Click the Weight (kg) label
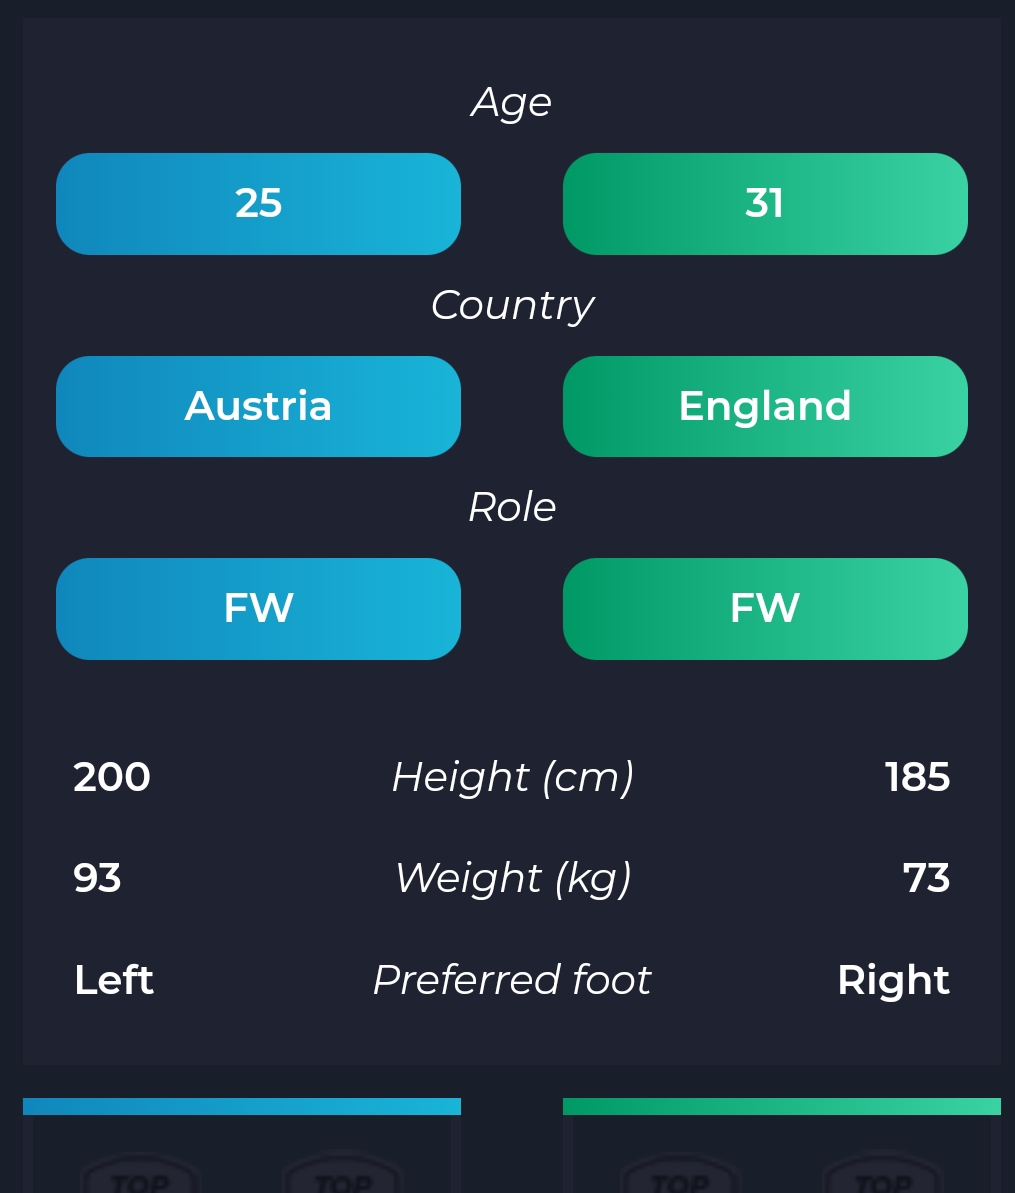The height and width of the screenshot is (1193, 1015). tap(513, 879)
